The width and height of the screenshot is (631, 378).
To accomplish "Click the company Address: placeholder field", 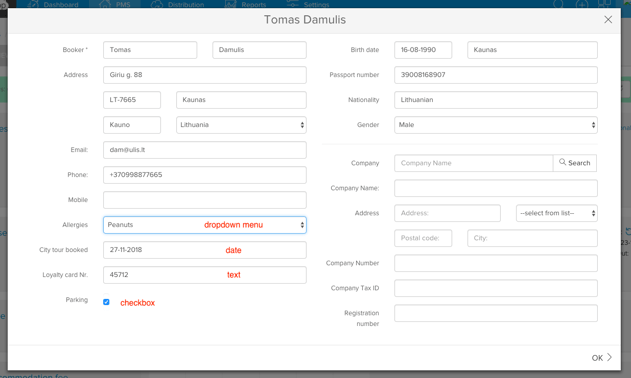I will tap(447, 213).
